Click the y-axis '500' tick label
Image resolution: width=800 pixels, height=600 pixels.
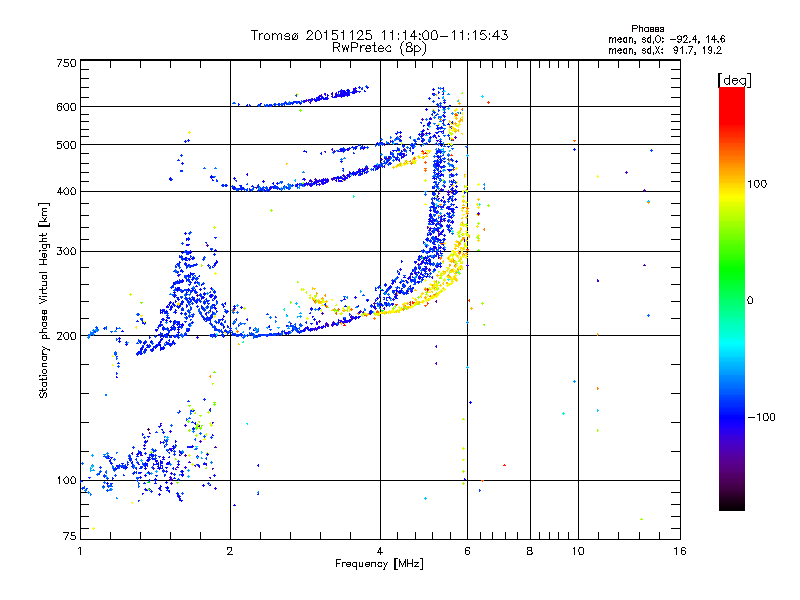point(66,145)
